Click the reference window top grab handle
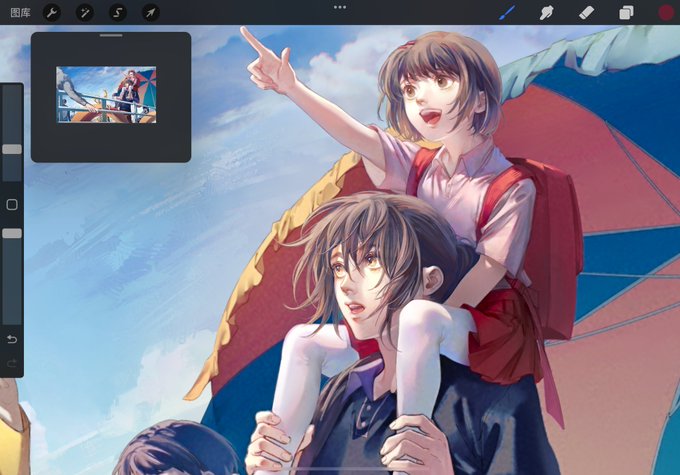 point(111,35)
